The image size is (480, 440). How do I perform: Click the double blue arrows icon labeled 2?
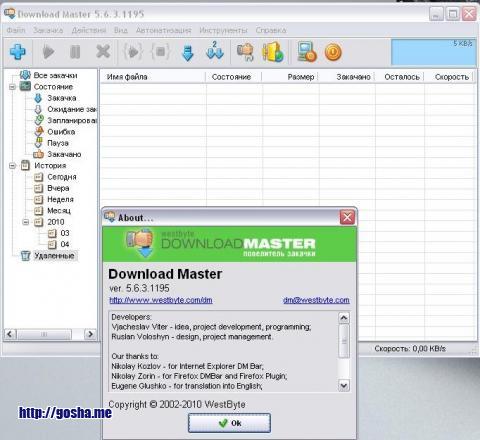point(215,51)
